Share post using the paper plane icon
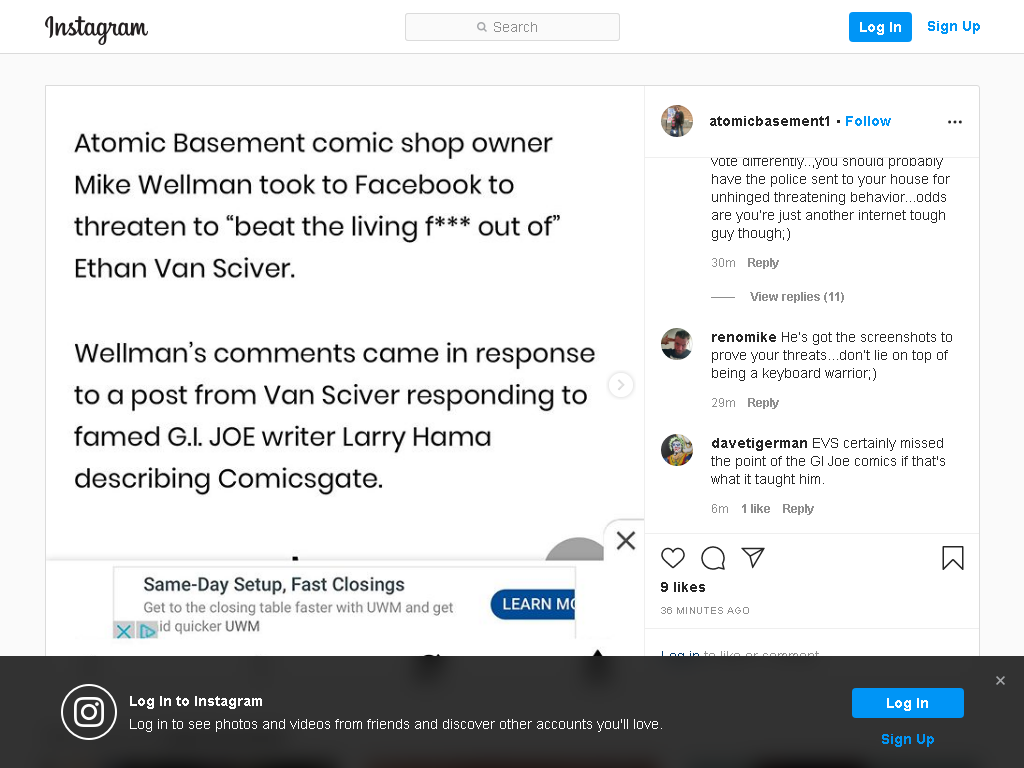The height and width of the screenshot is (768, 1024). [x=753, y=557]
